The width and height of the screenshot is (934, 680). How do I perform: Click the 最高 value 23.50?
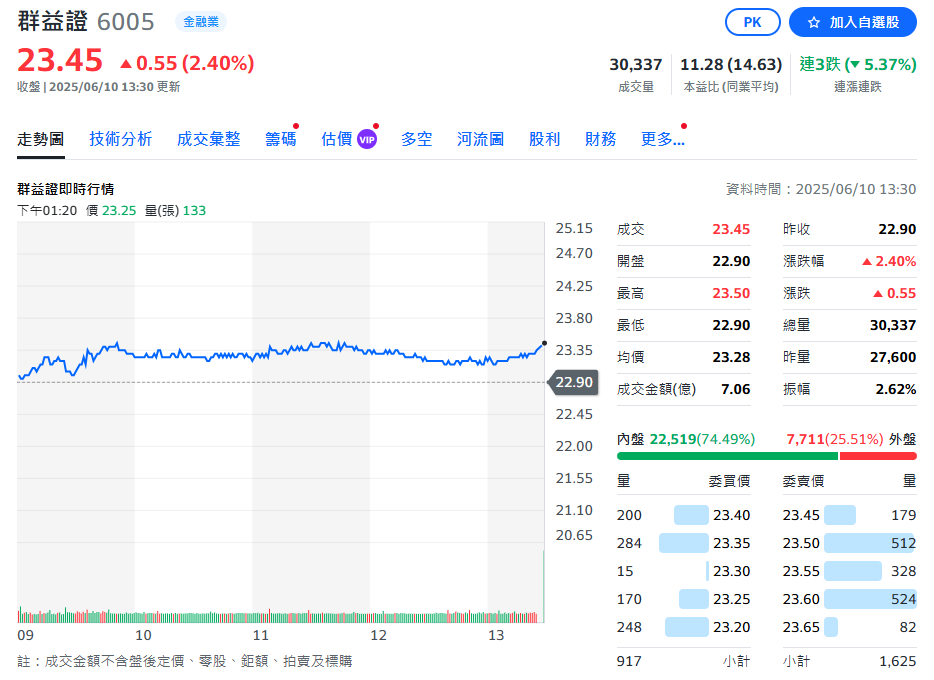pos(731,294)
